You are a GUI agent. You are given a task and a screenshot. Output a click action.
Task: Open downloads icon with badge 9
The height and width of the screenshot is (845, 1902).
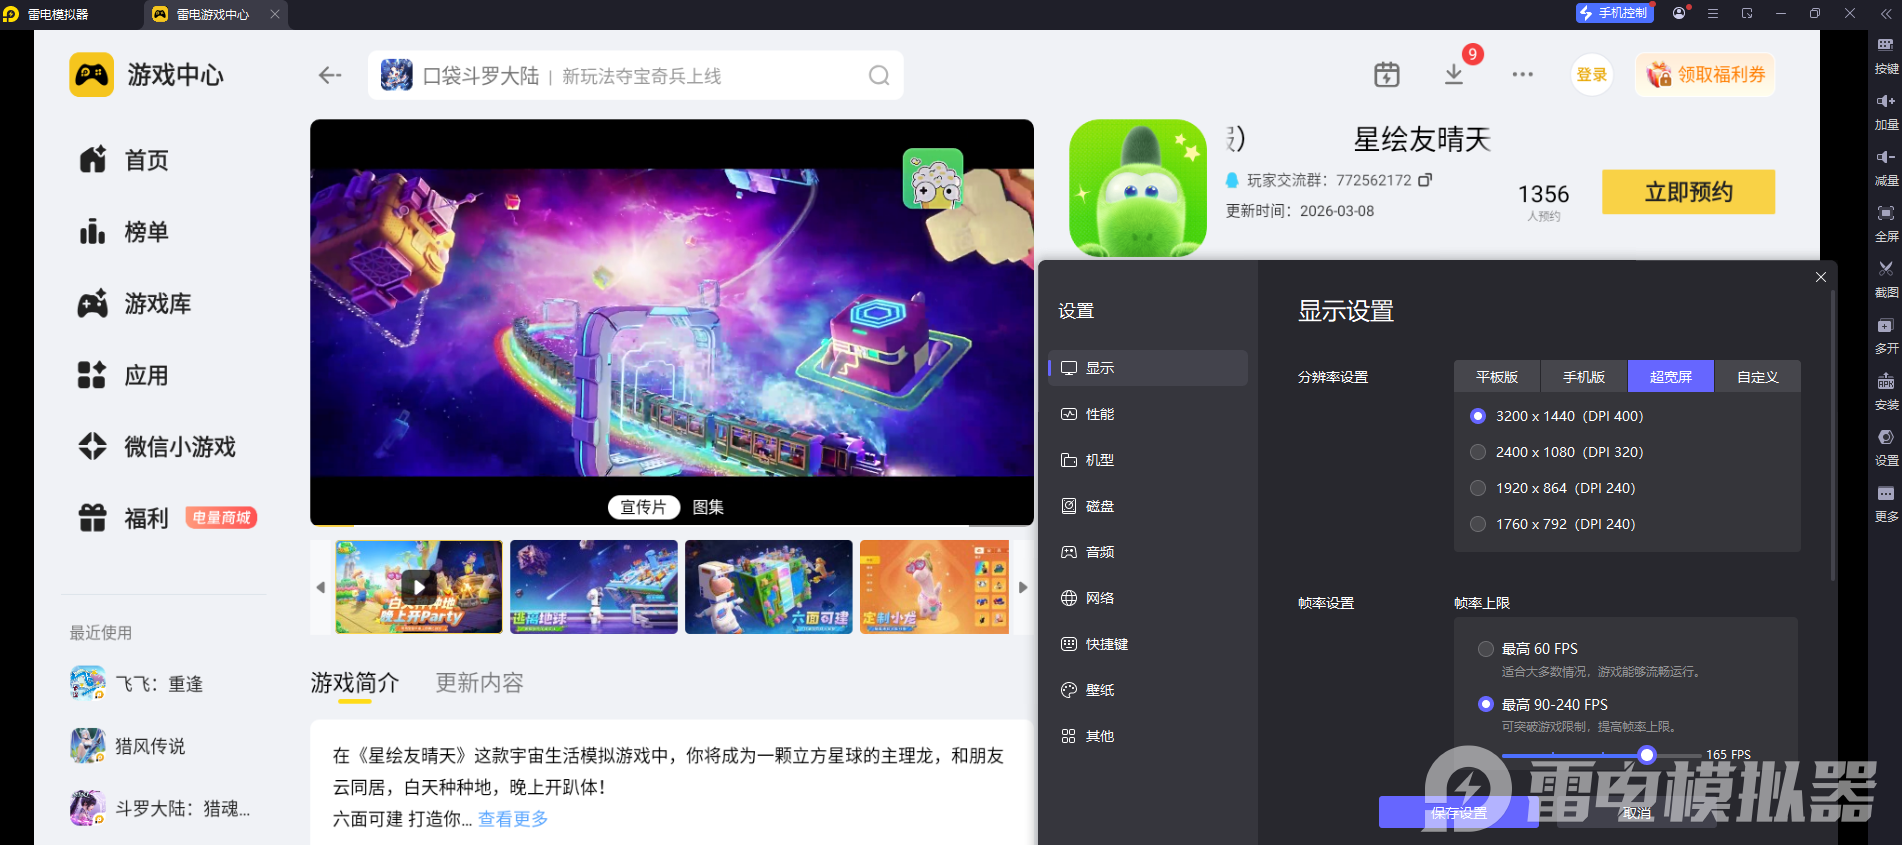click(1454, 74)
